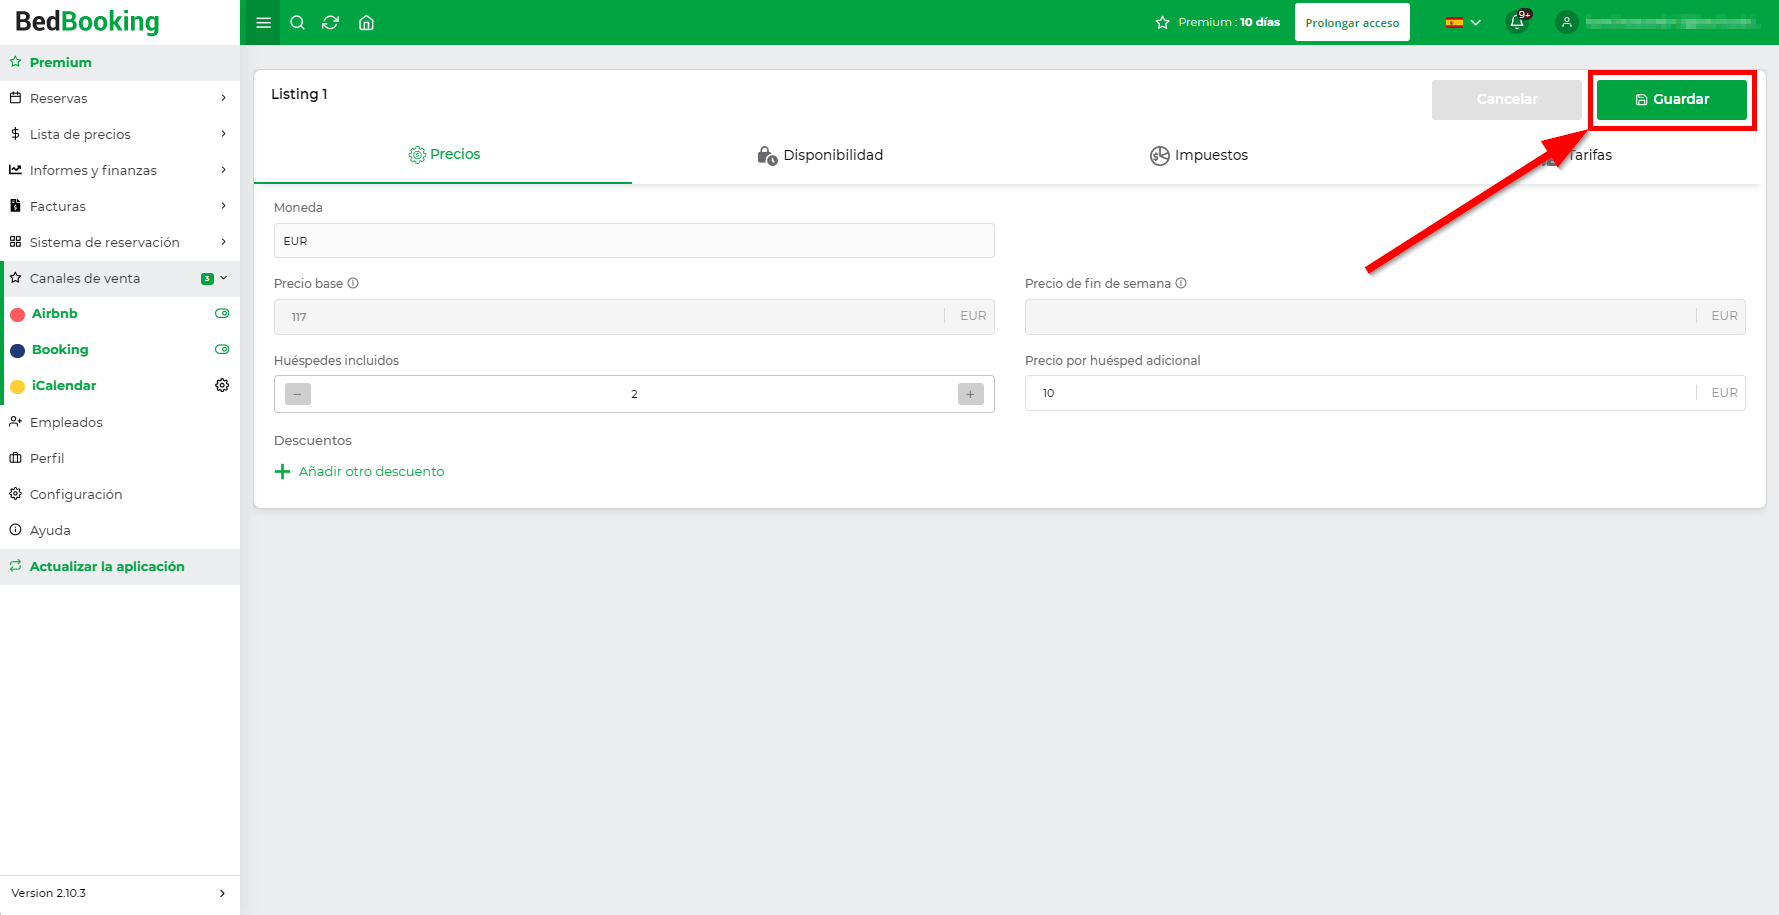Click Precio de fin de semana field

pyautogui.click(x=1385, y=316)
